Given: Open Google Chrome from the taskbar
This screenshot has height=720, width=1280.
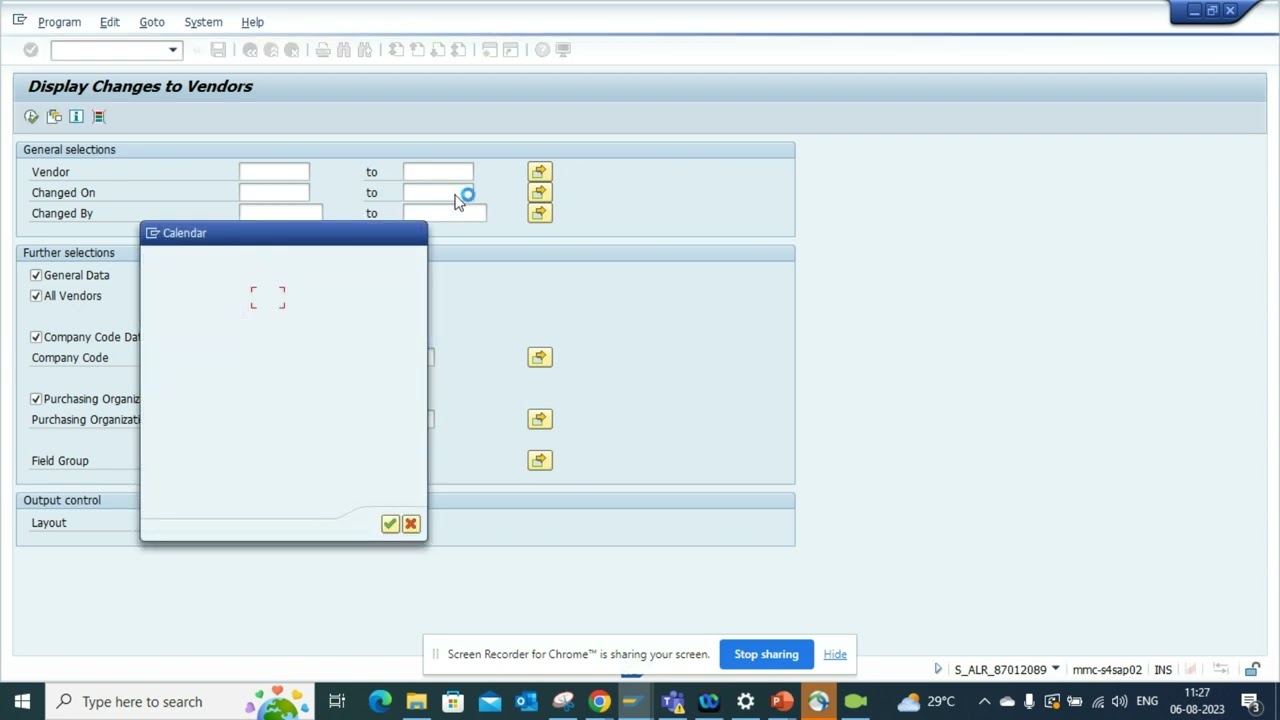Looking at the screenshot, I should pyautogui.click(x=599, y=701).
